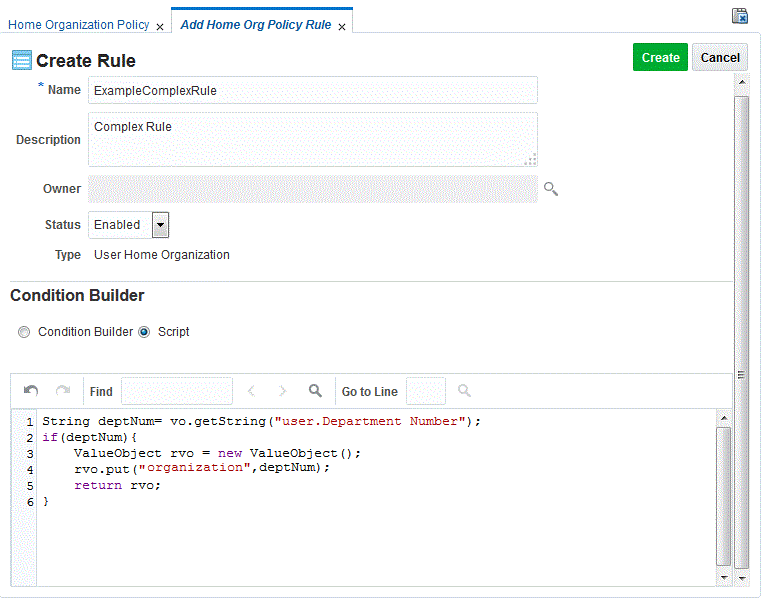Click script editor scroll down arrow

[724, 578]
